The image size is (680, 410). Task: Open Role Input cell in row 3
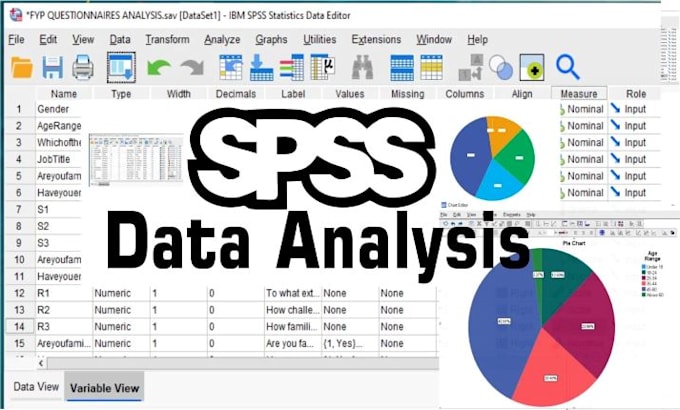[635, 143]
